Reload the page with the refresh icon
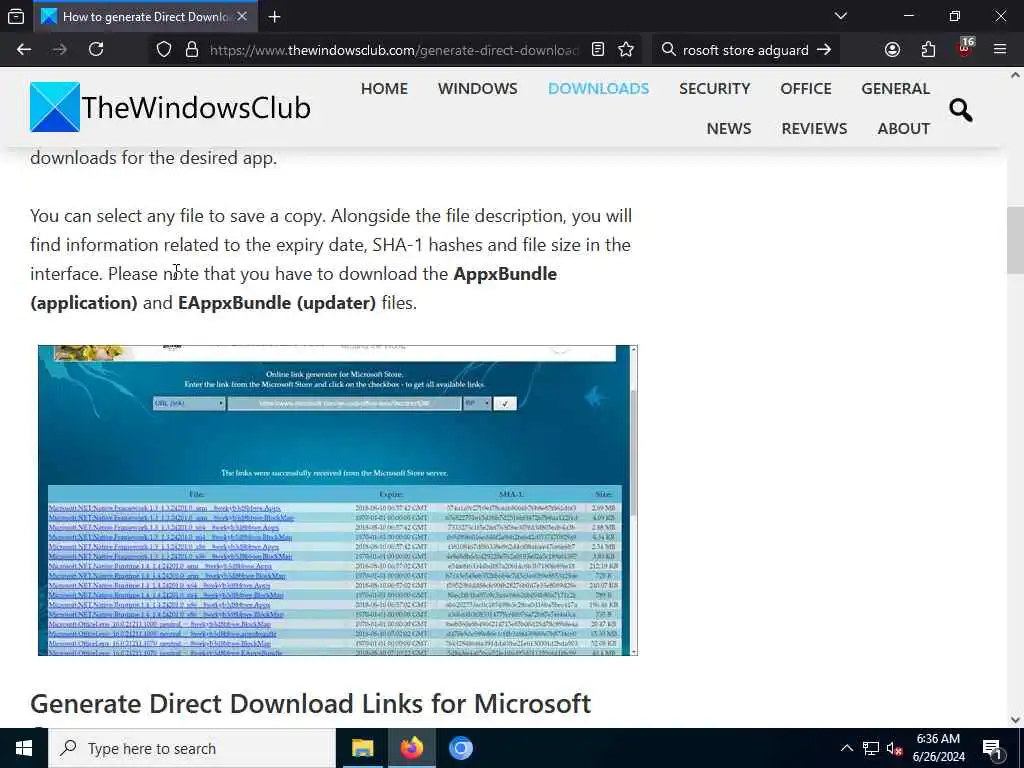The width and height of the screenshot is (1024, 768). (96, 50)
